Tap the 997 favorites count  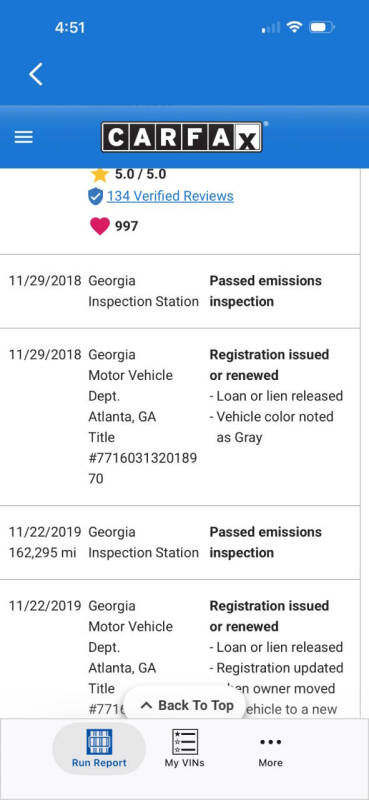[x=127, y=226]
